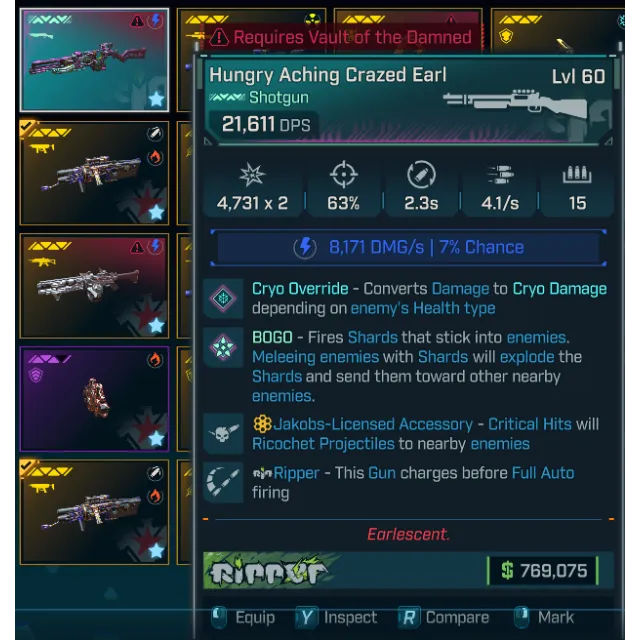Click the Ripper manufacturer logo banner

point(269,571)
